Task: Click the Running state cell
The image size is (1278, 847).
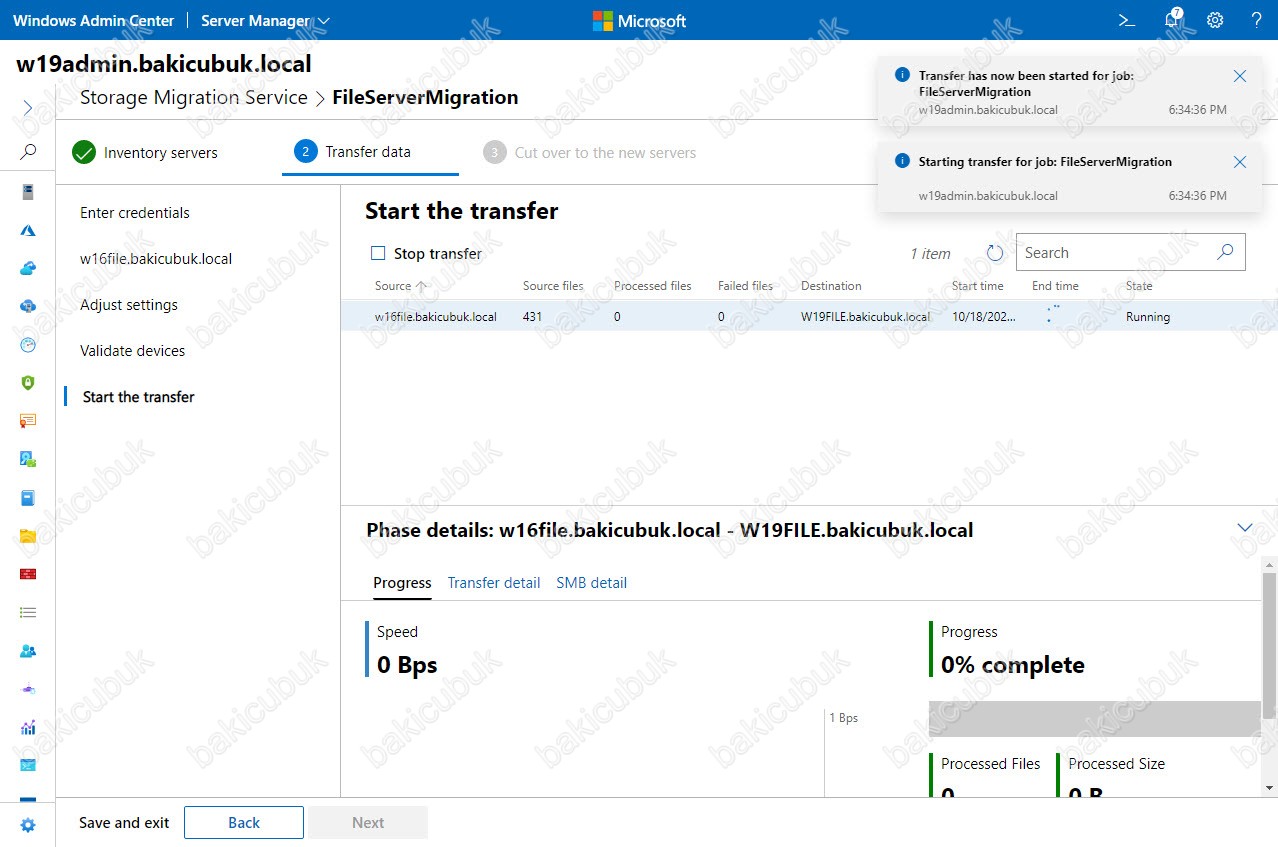Action: [1148, 317]
